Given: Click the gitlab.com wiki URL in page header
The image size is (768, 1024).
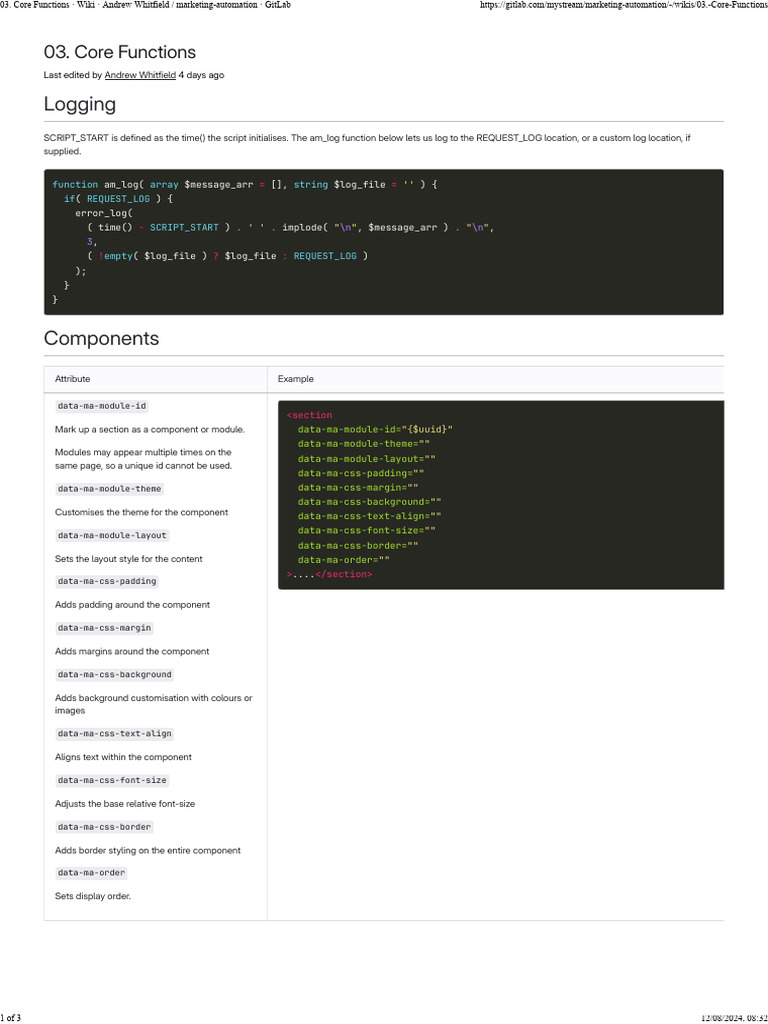Looking at the screenshot, I should [623, 5].
